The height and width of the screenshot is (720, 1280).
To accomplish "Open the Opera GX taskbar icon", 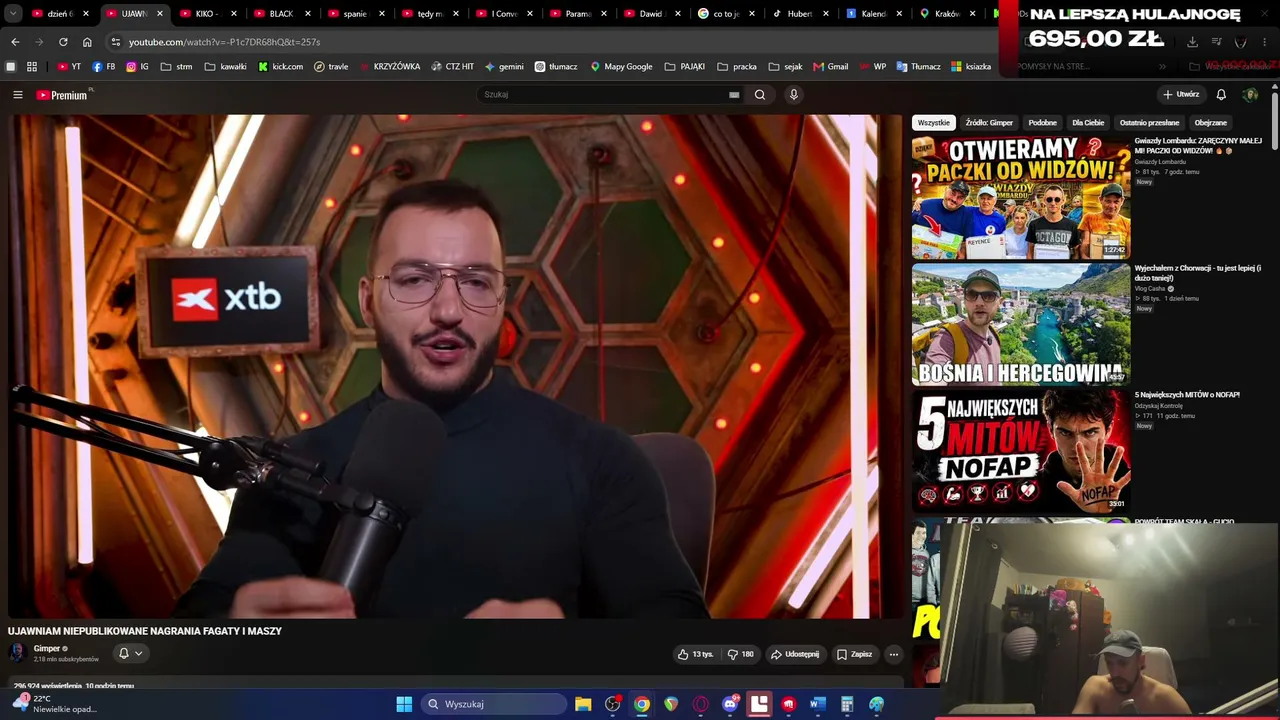I will (701, 704).
